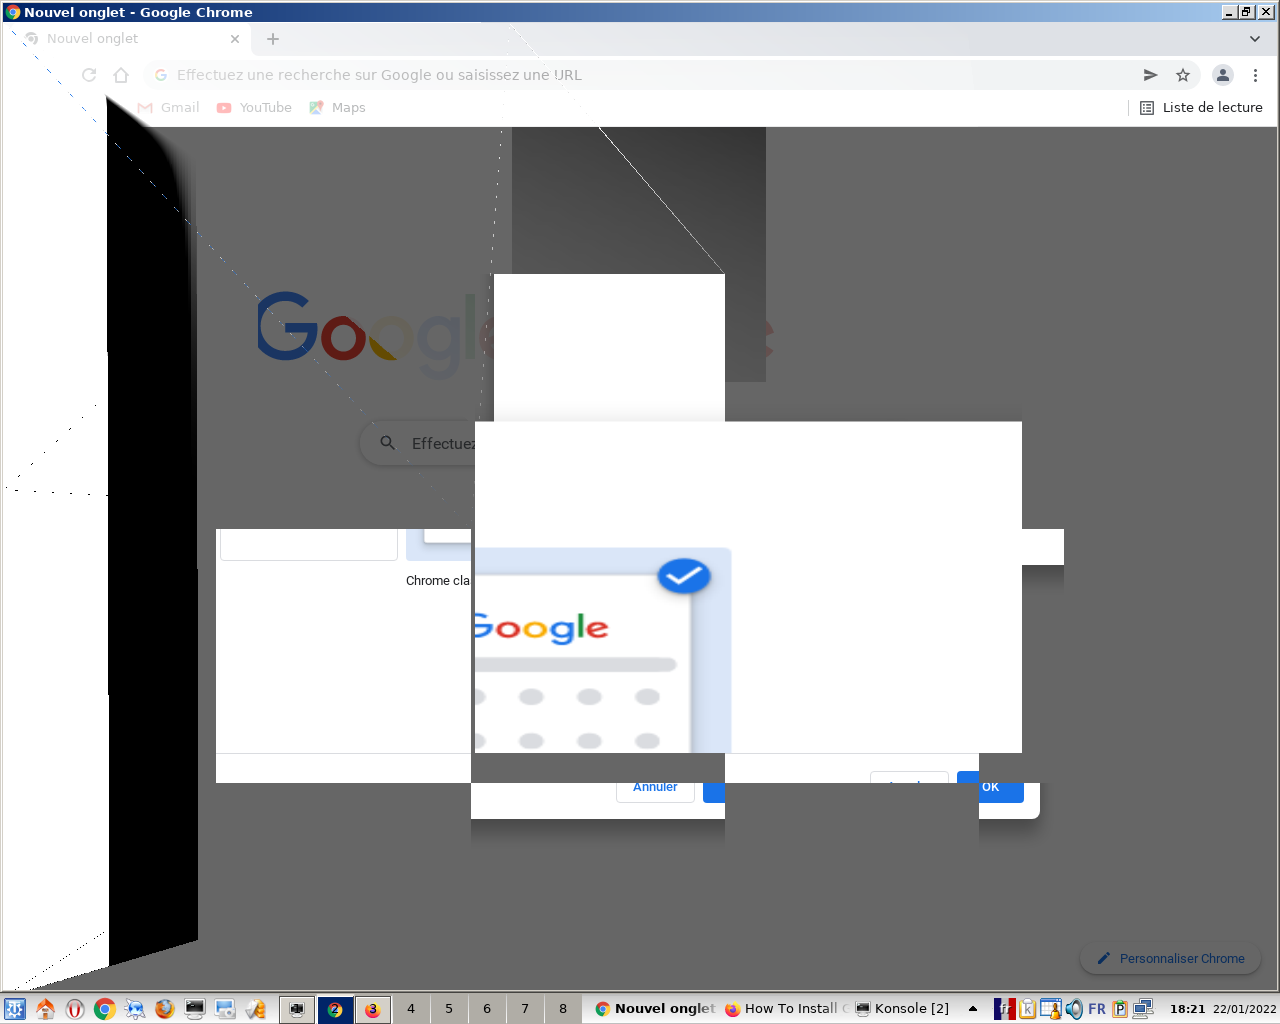Activate Konsole [2] taskbar entry

coord(902,1009)
